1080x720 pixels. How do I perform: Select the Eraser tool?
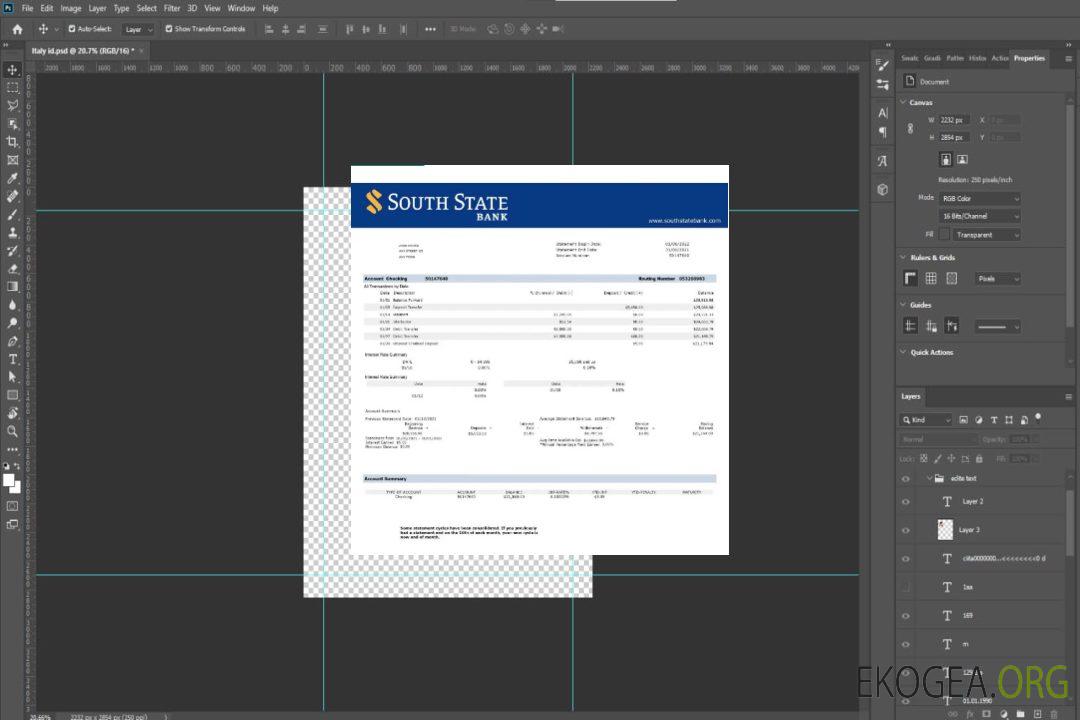tap(12, 269)
